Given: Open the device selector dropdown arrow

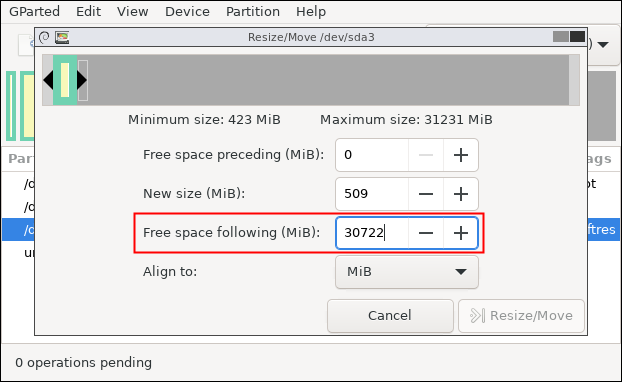Looking at the screenshot, I should [603, 45].
